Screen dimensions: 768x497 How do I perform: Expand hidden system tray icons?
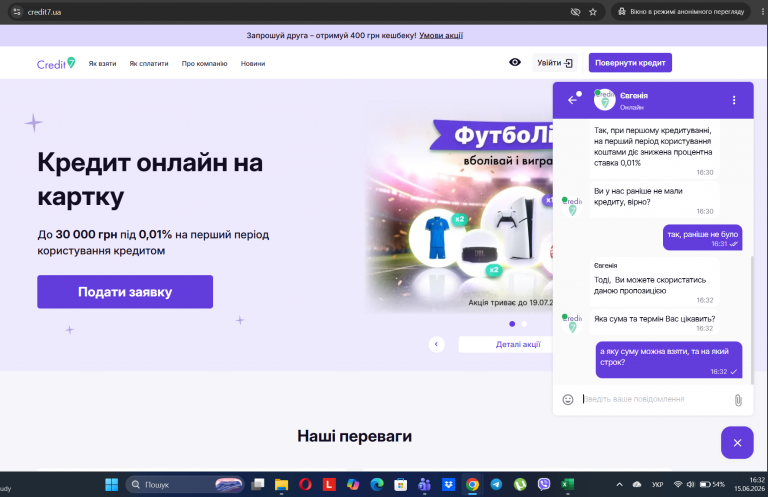(x=619, y=484)
